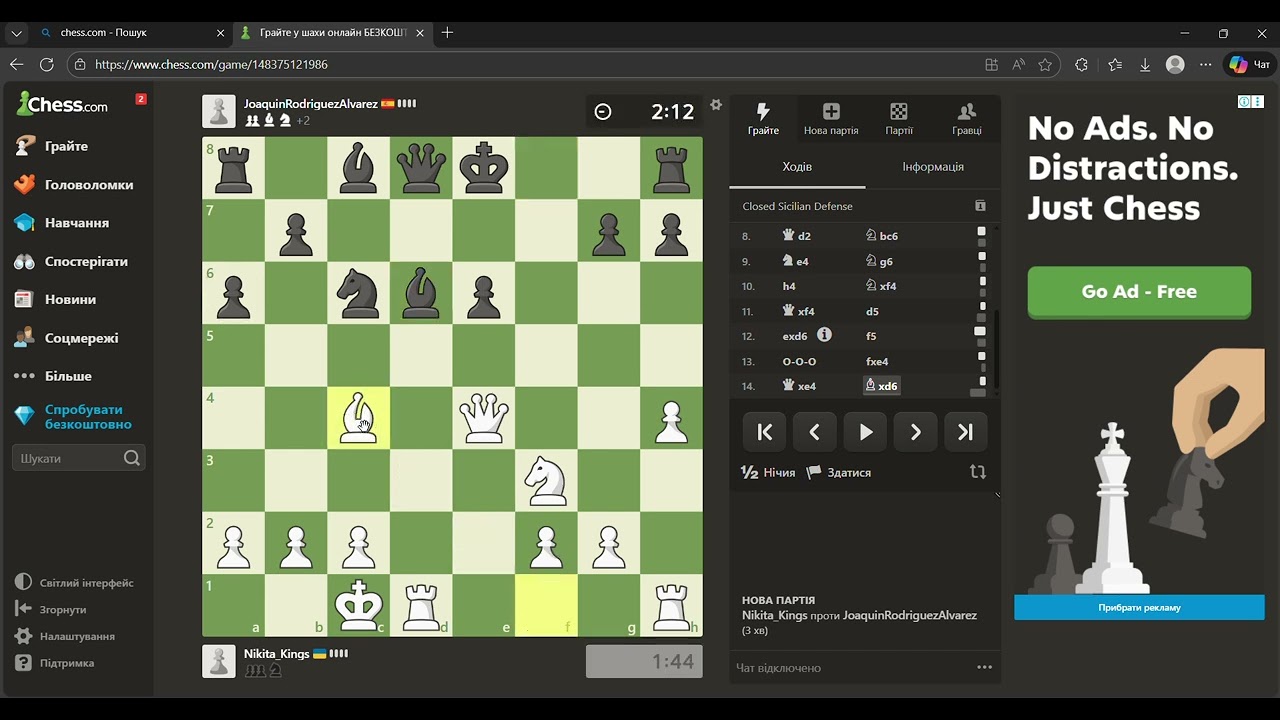Step back one move
This screenshot has width=1280, height=720.
coord(815,432)
